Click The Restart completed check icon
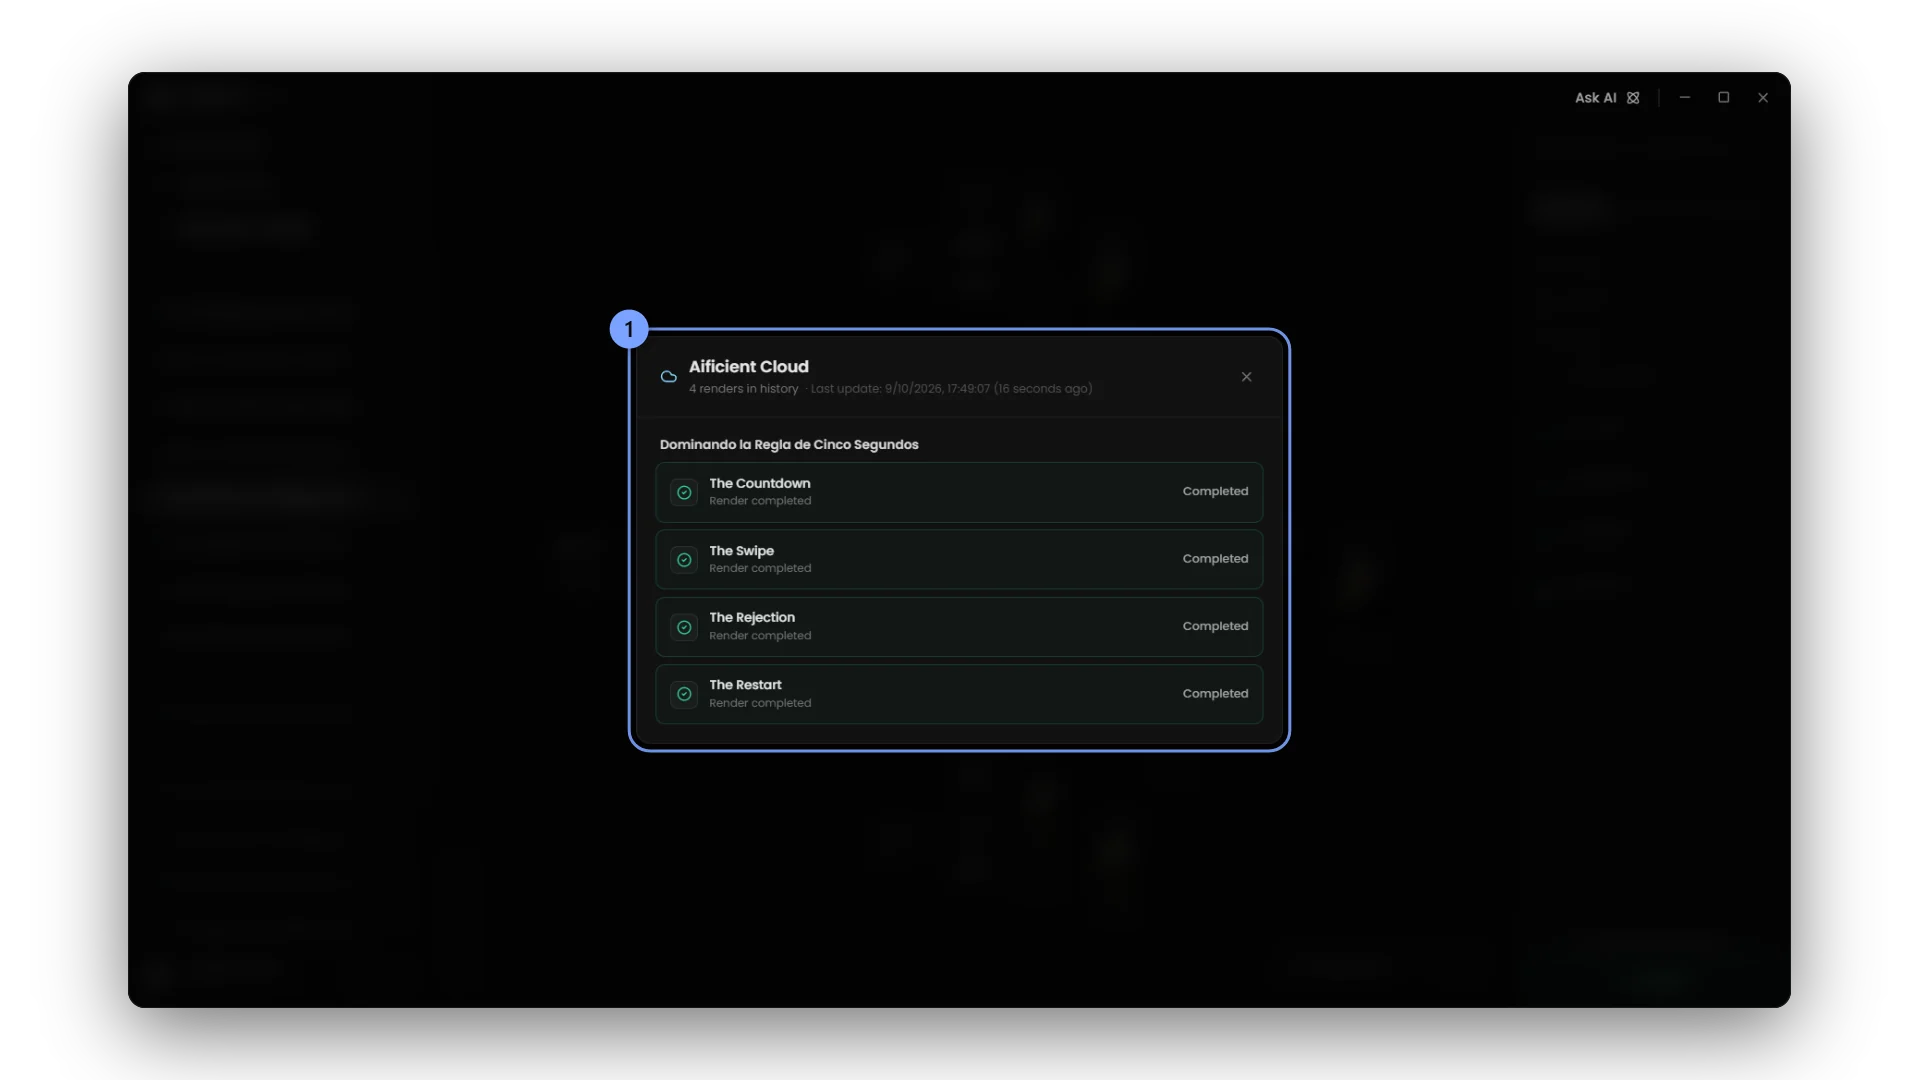This screenshot has width=1920, height=1080. point(684,694)
